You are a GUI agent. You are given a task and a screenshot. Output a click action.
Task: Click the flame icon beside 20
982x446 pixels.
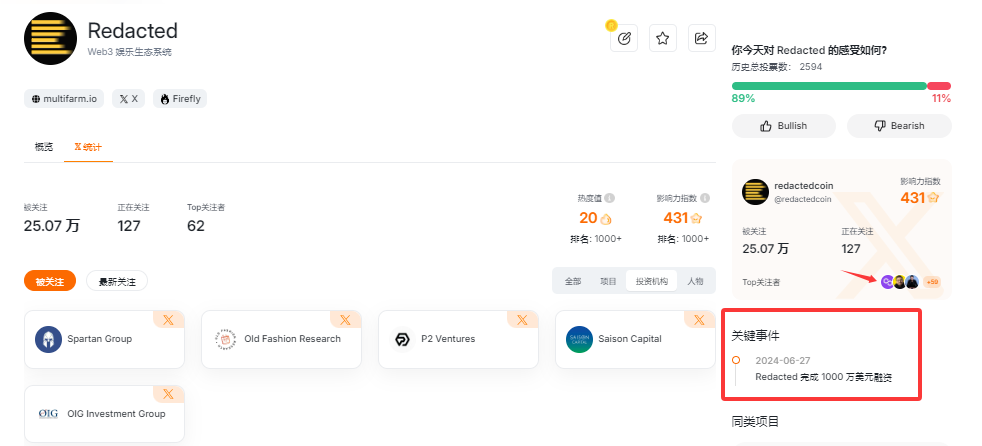(606, 219)
